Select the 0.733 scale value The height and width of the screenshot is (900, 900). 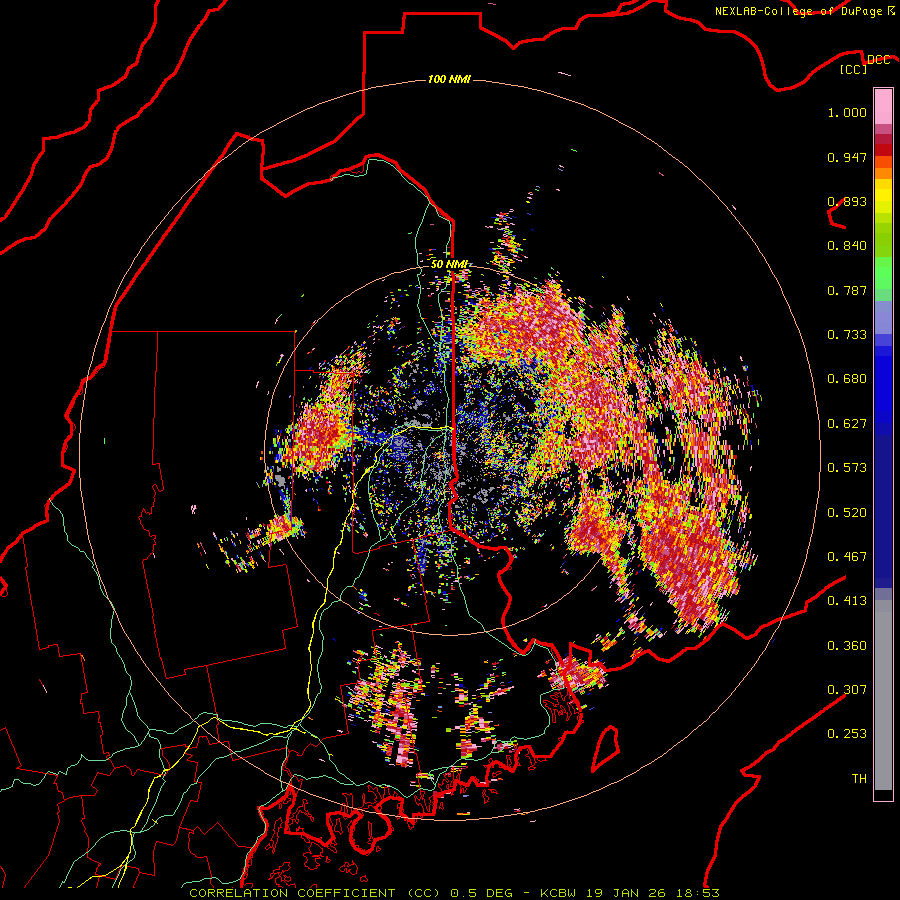pos(847,335)
